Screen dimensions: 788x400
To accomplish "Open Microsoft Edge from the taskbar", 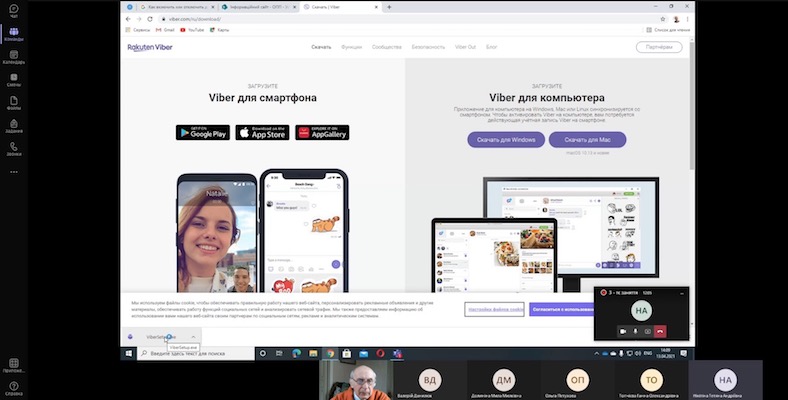I will pos(297,354).
